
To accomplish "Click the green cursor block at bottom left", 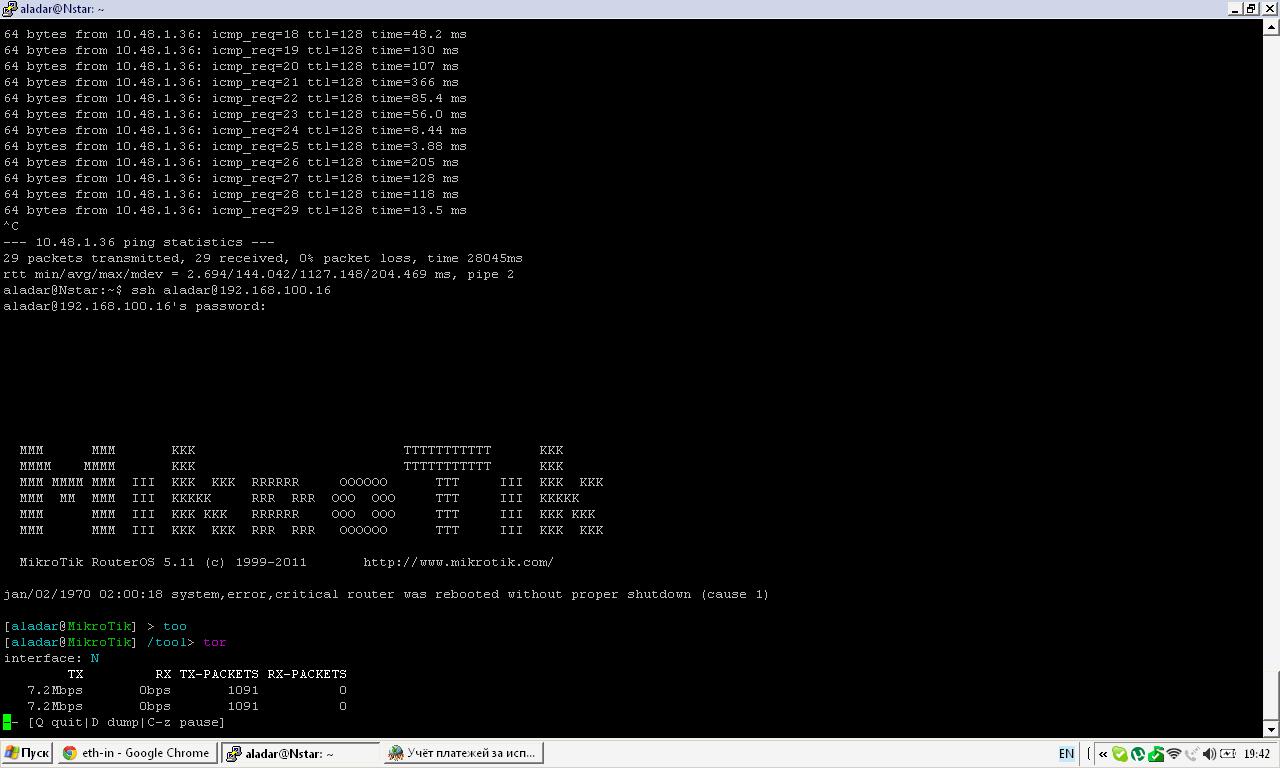I will click(7, 722).
